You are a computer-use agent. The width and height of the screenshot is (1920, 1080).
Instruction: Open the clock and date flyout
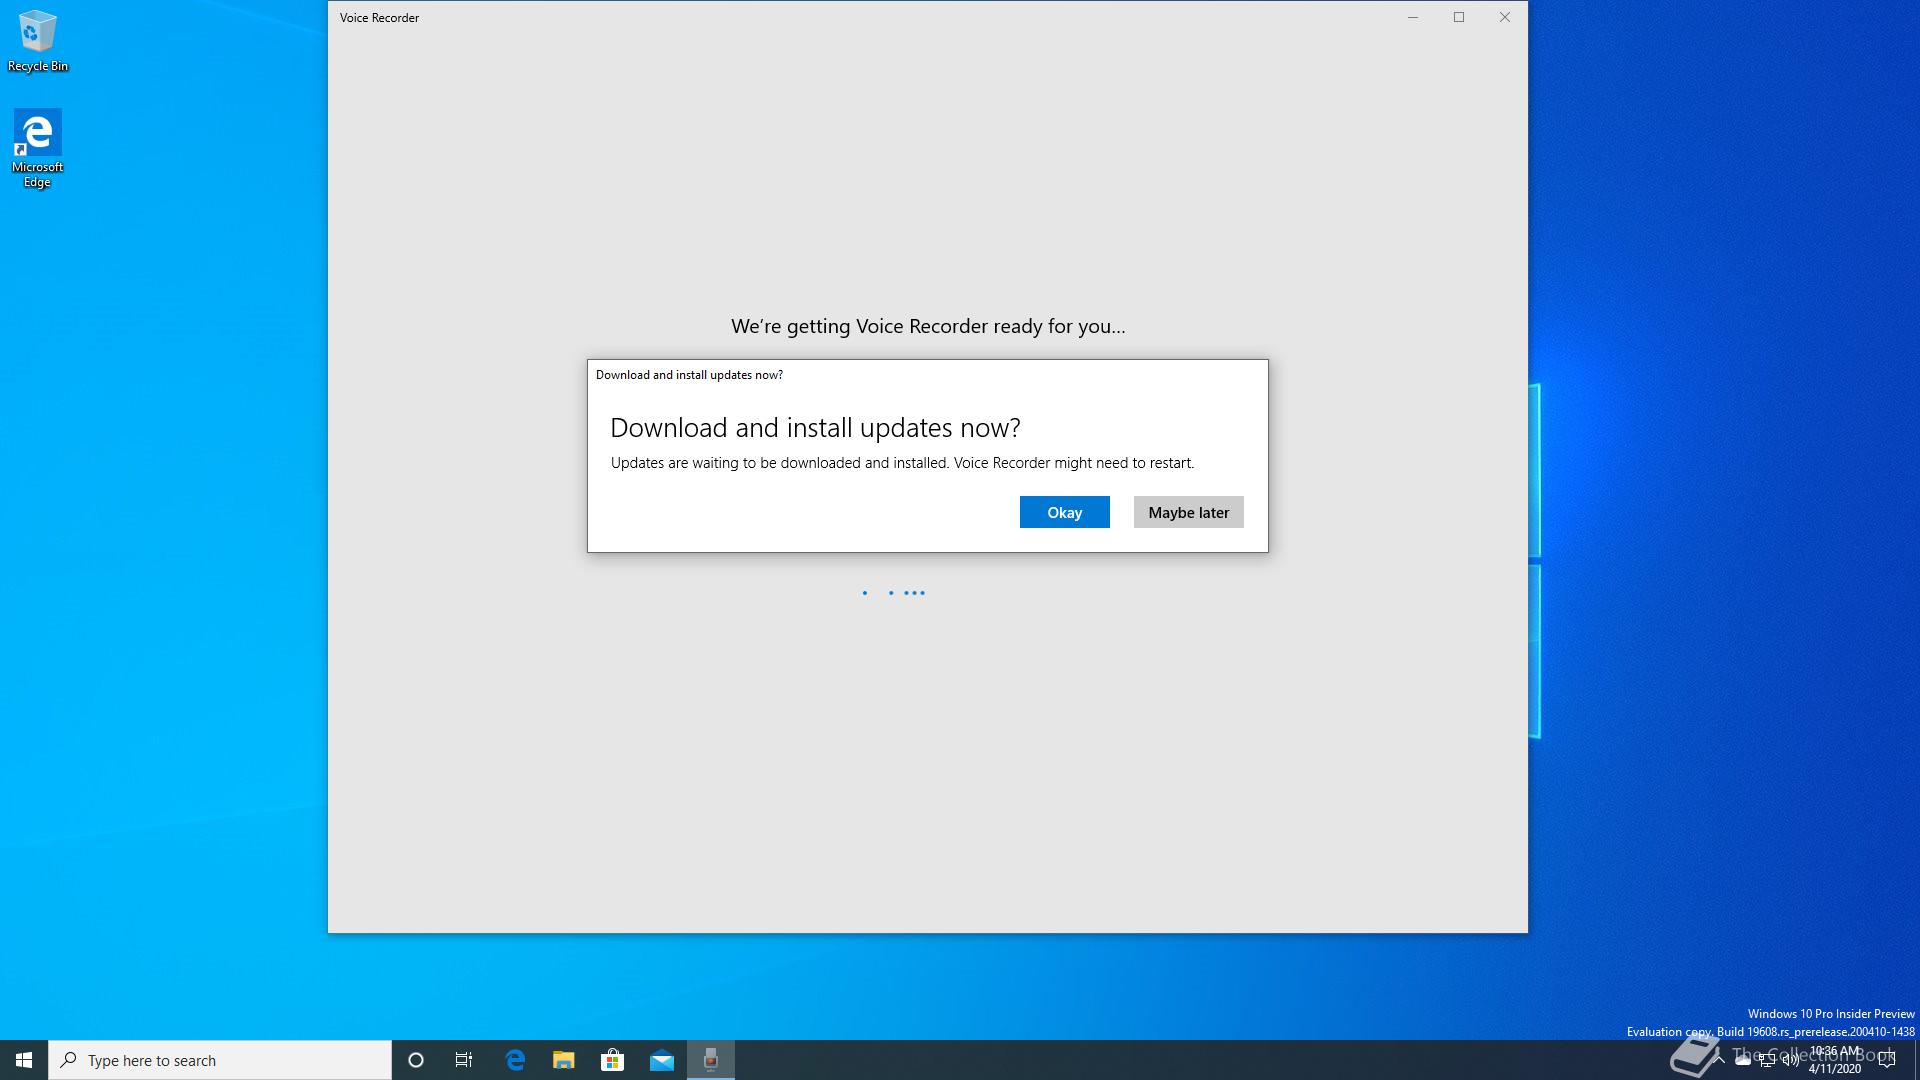tap(1835, 1060)
